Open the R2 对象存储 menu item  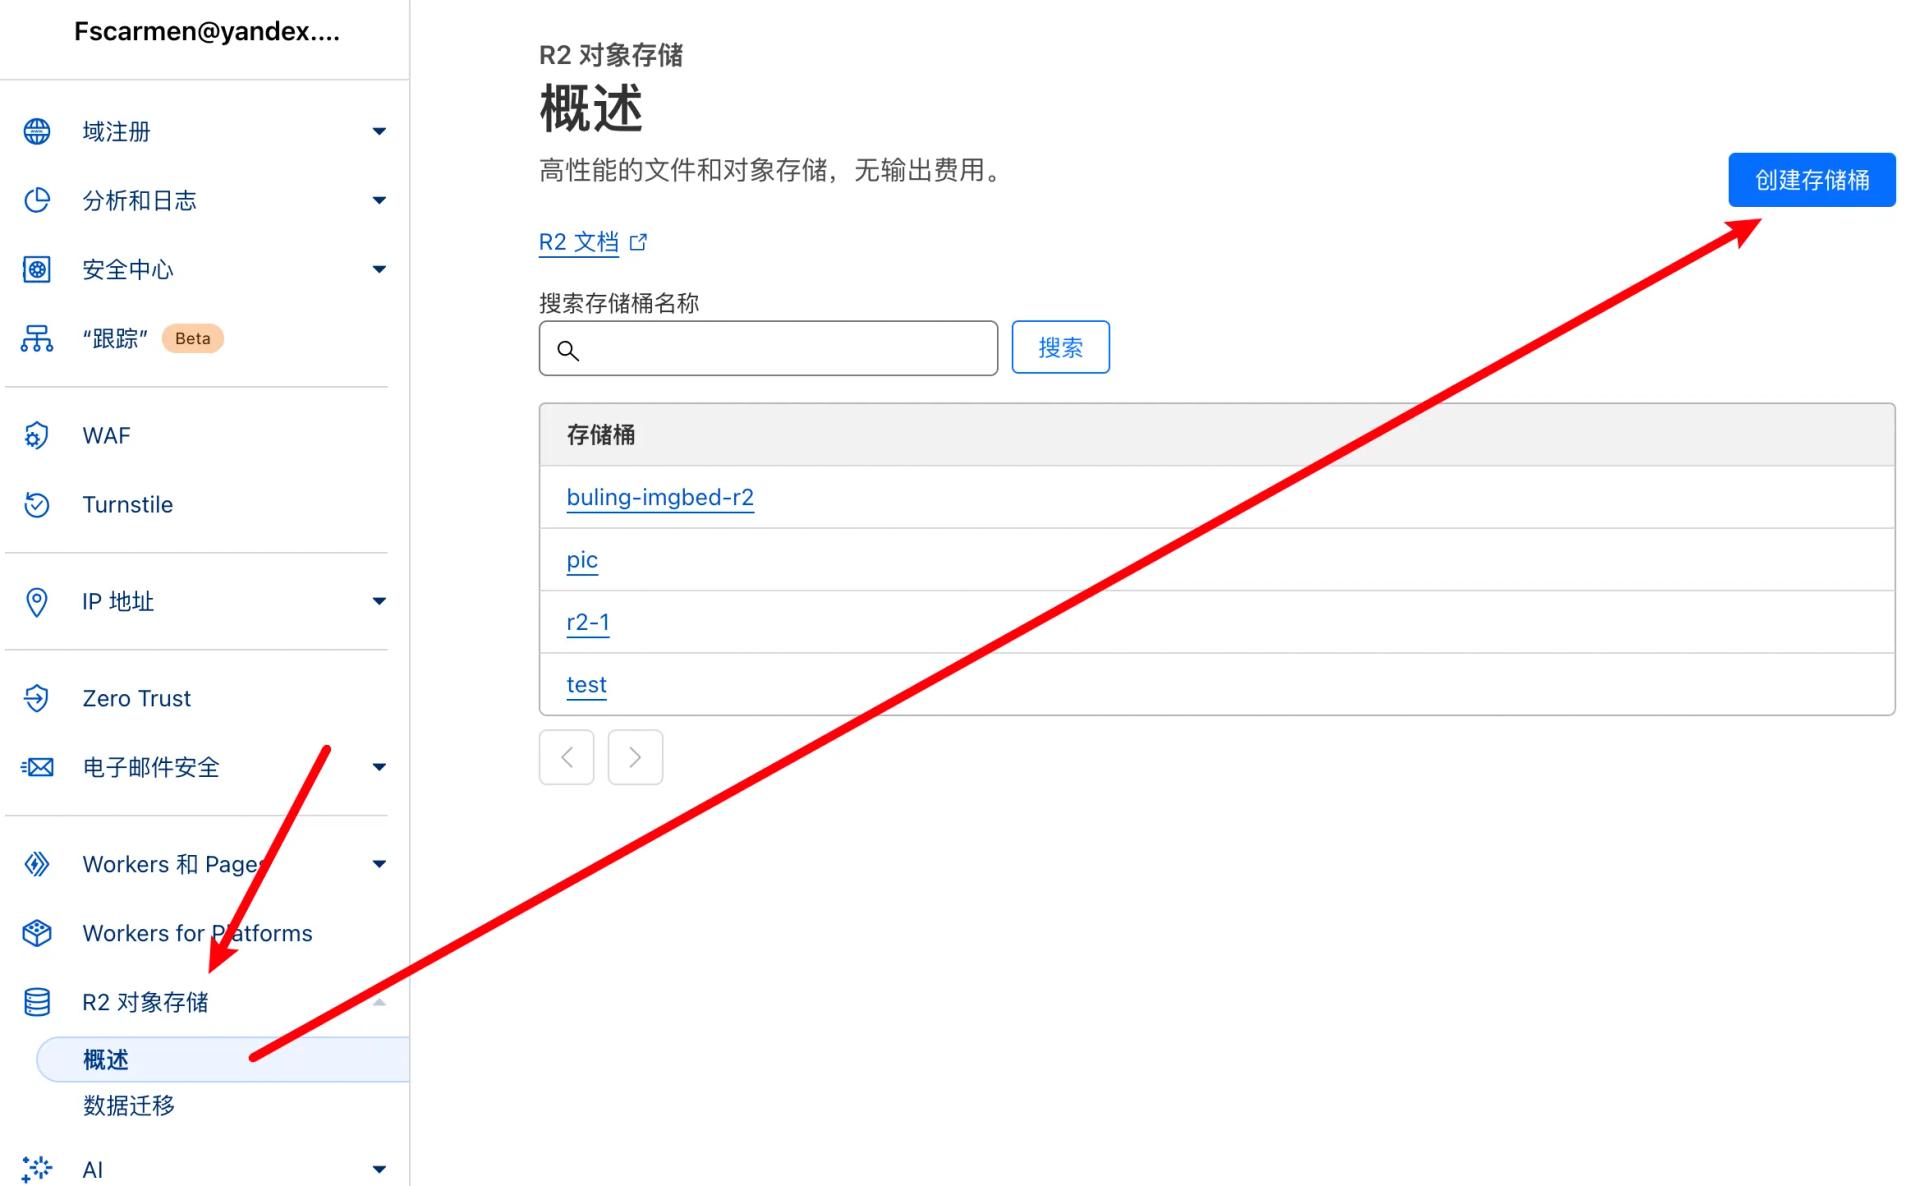pos(145,1002)
